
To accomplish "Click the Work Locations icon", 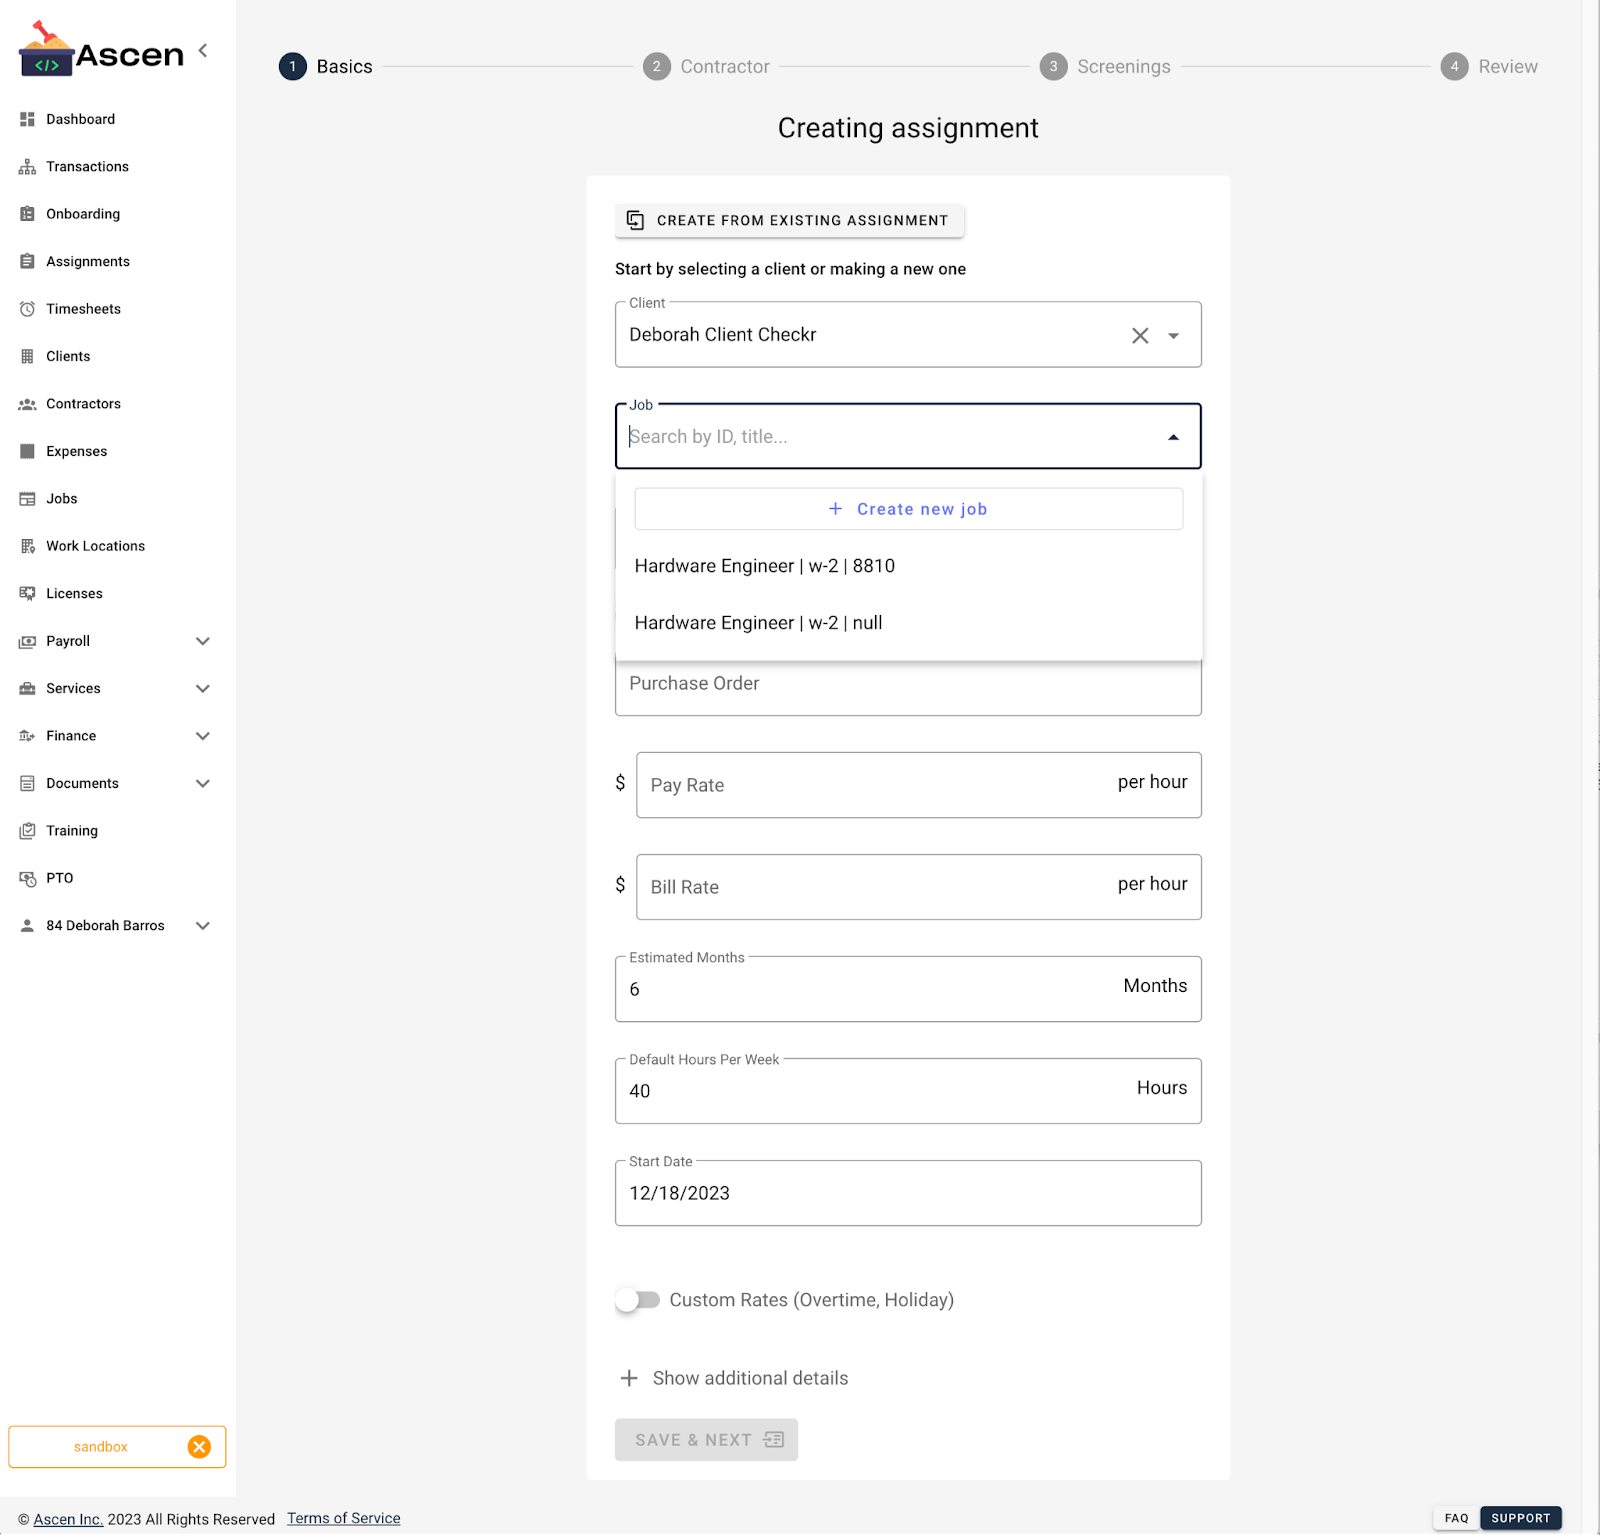I will pos(27,546).
